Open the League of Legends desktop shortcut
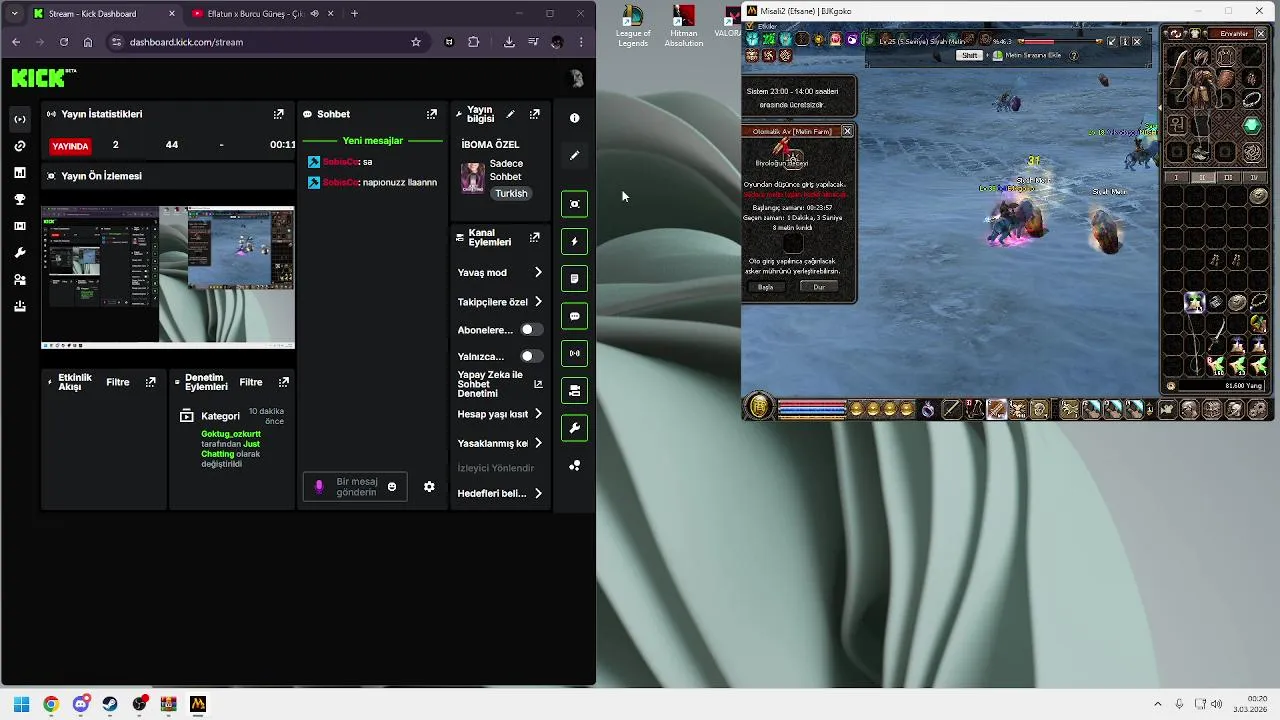The width and height of the screenshot is (1280, 720). point(633,25)
